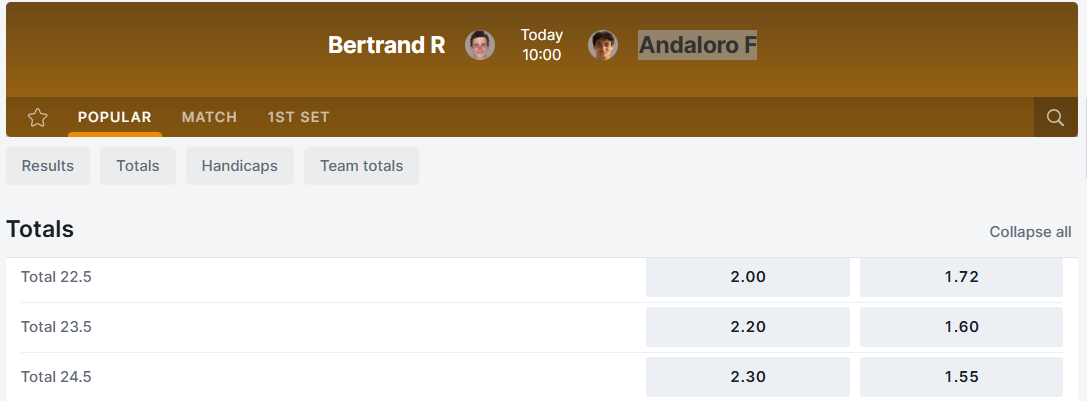Image resolution: width=1087 pixels, height=401 pixels.
Task: Select 1.60 odds for Total 23.5
Action: [961, 327]
